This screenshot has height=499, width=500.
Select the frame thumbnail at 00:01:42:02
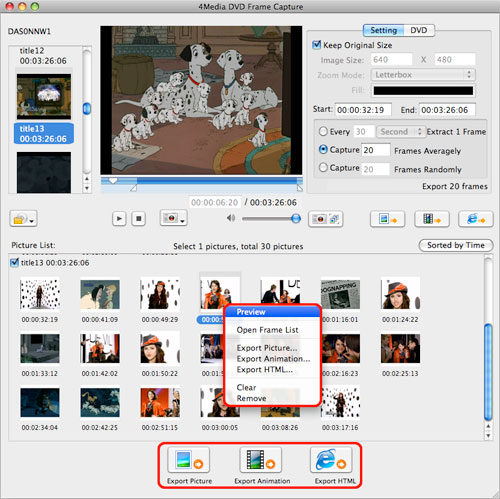tap(100, 348)
